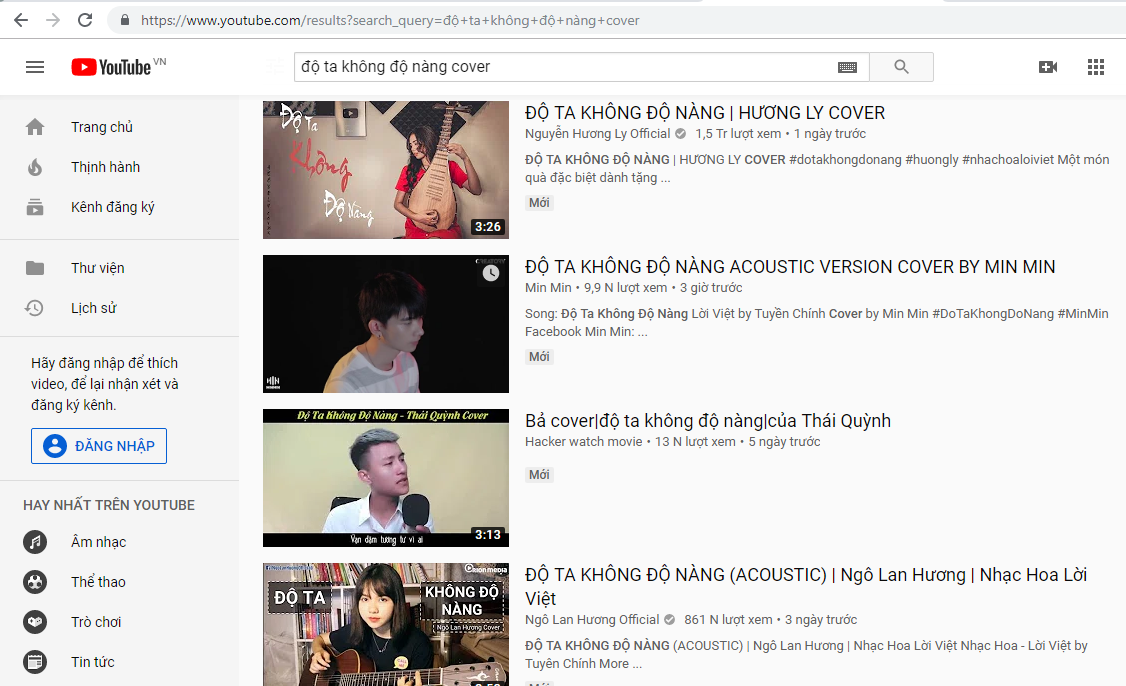Screen dimensions: 1126x686
Task: Click Mới badge under Hương Ly video
Action: point(539,203)
